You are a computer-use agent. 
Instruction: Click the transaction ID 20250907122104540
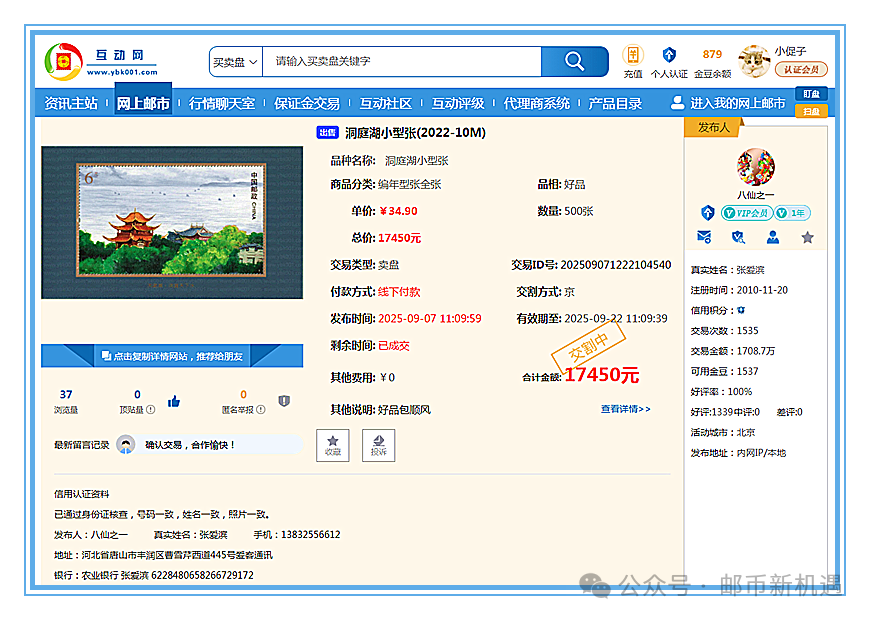point(616,265)
